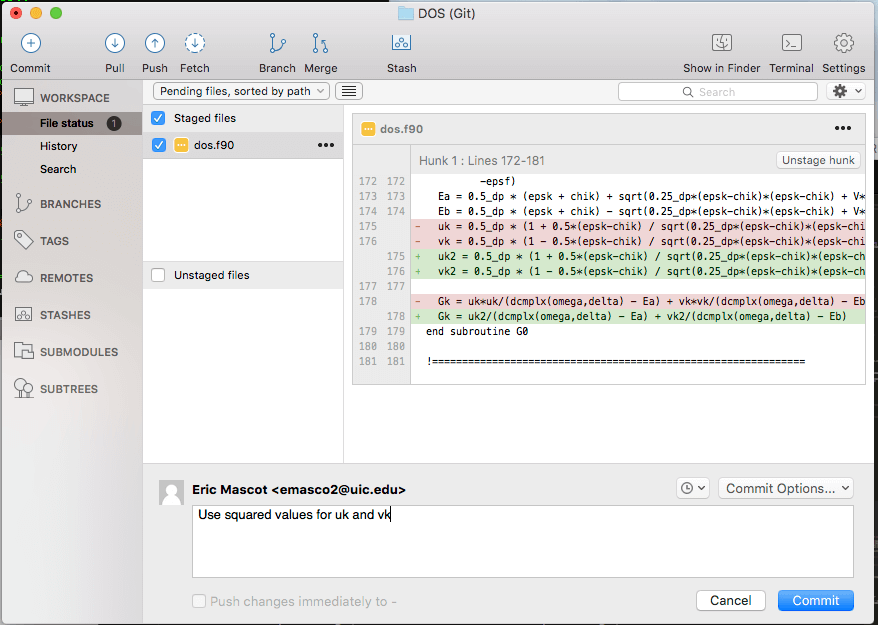The image size is (878, 625).
Task: Enable Push changes immediately checkbox
Action: 199,601
